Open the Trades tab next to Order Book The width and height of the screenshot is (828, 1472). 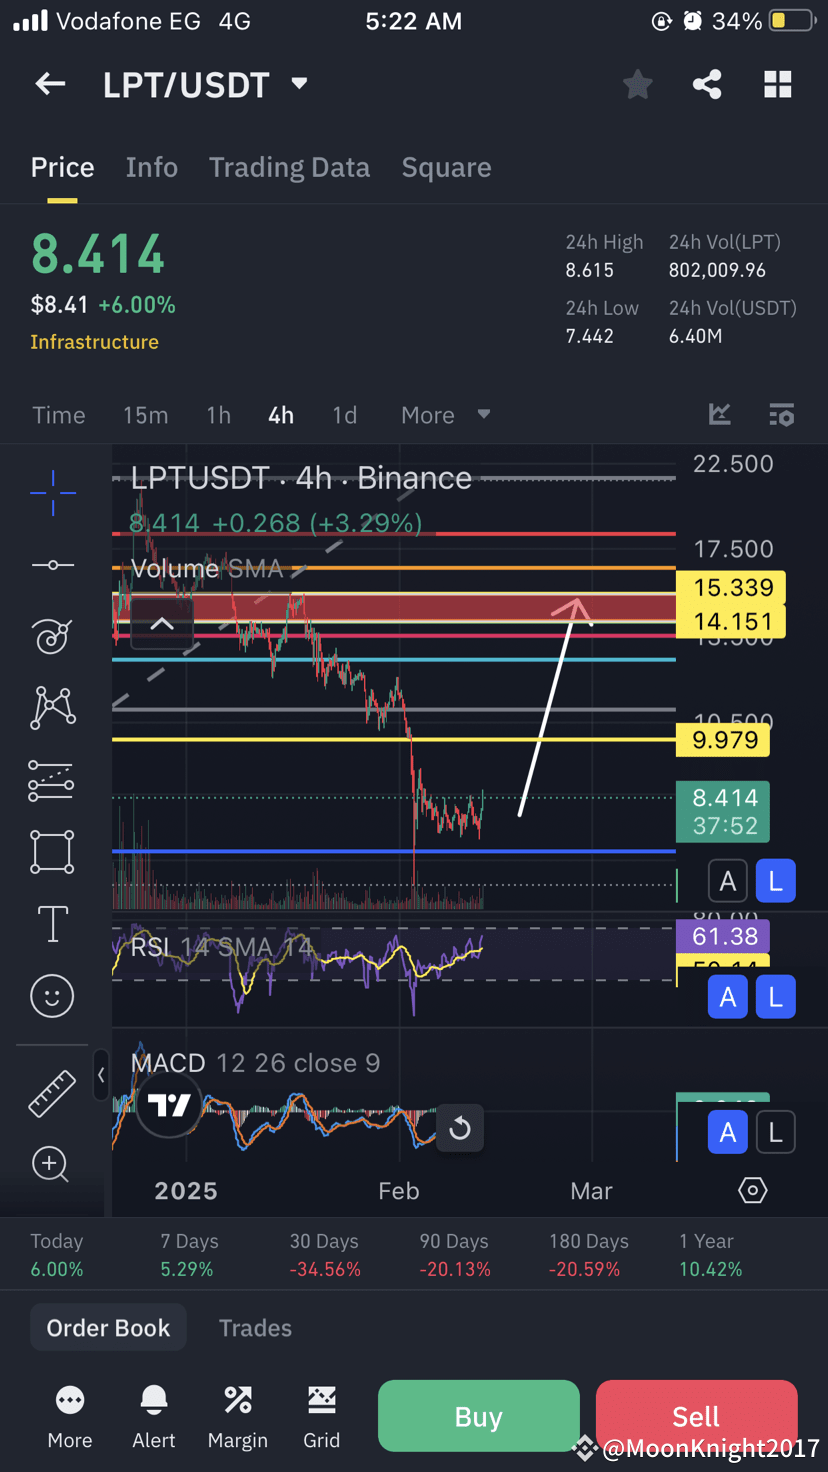[254, 1327]
